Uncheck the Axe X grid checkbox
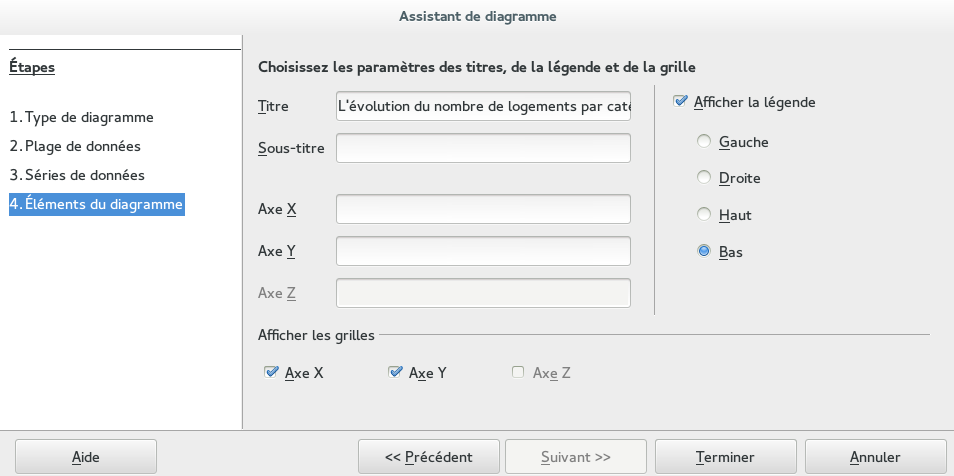This screenshot has height=476, width=954. [271, 373]
